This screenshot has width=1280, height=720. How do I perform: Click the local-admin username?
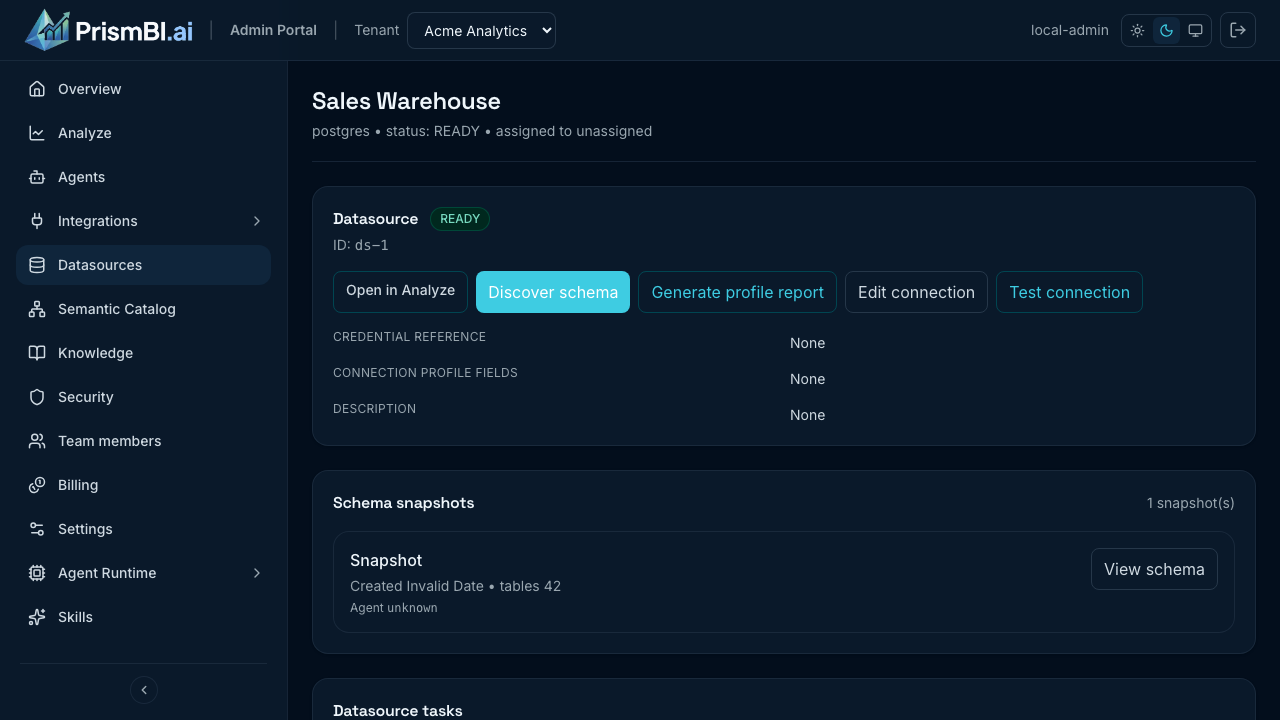tap(1070, 30)
